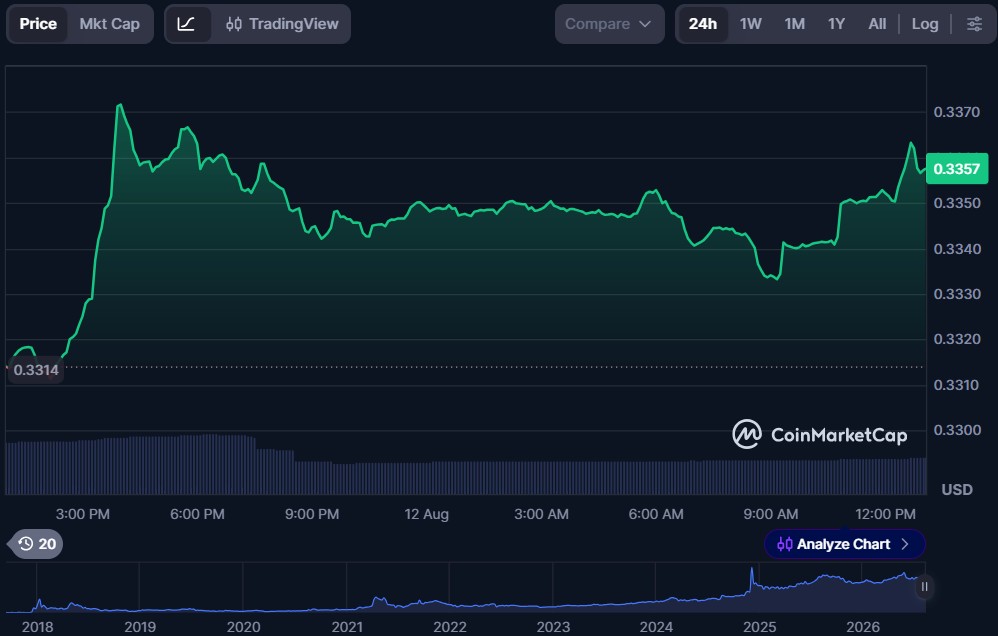Select the All time range
The height and width of the screenshot is (636, 998).
pyautogui.click(x=877, y=24)
